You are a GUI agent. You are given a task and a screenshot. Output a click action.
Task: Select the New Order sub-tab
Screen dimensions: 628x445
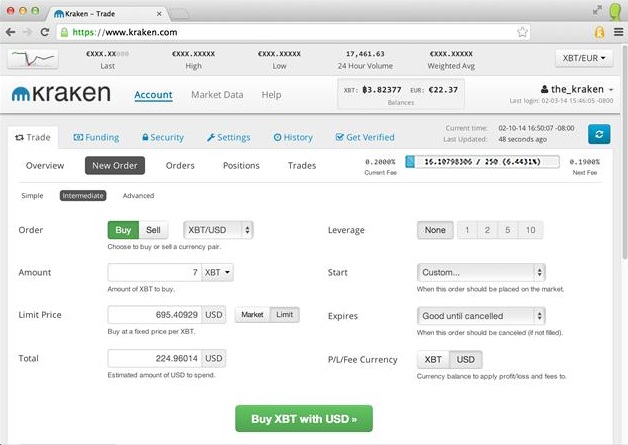[115, 165]
